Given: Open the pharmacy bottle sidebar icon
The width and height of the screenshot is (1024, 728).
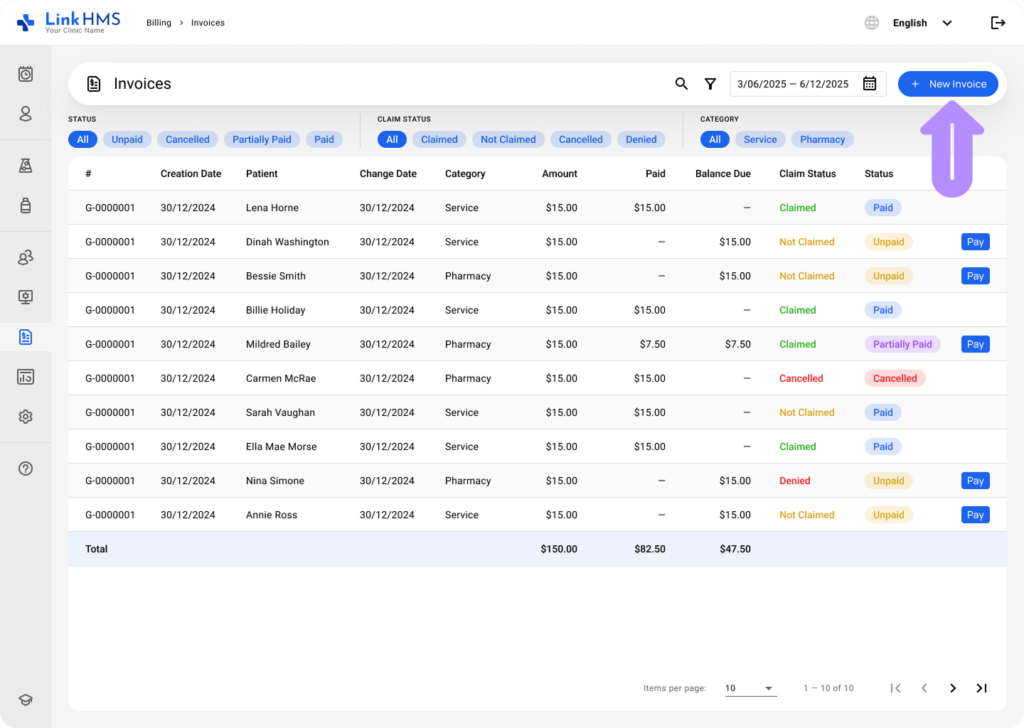Looking at the screenshot, I should tap(25, 206).
